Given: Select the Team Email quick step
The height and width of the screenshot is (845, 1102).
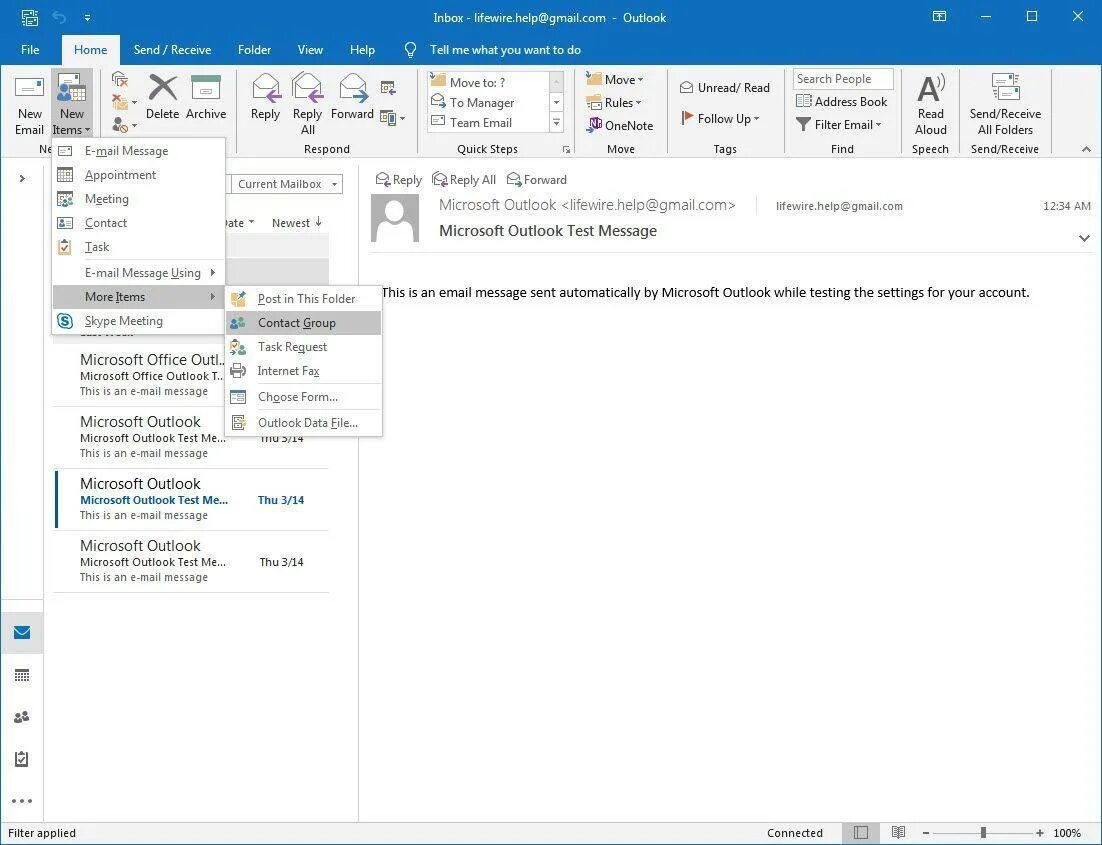Looking at the screenshot, I should (x=488, y=122).
